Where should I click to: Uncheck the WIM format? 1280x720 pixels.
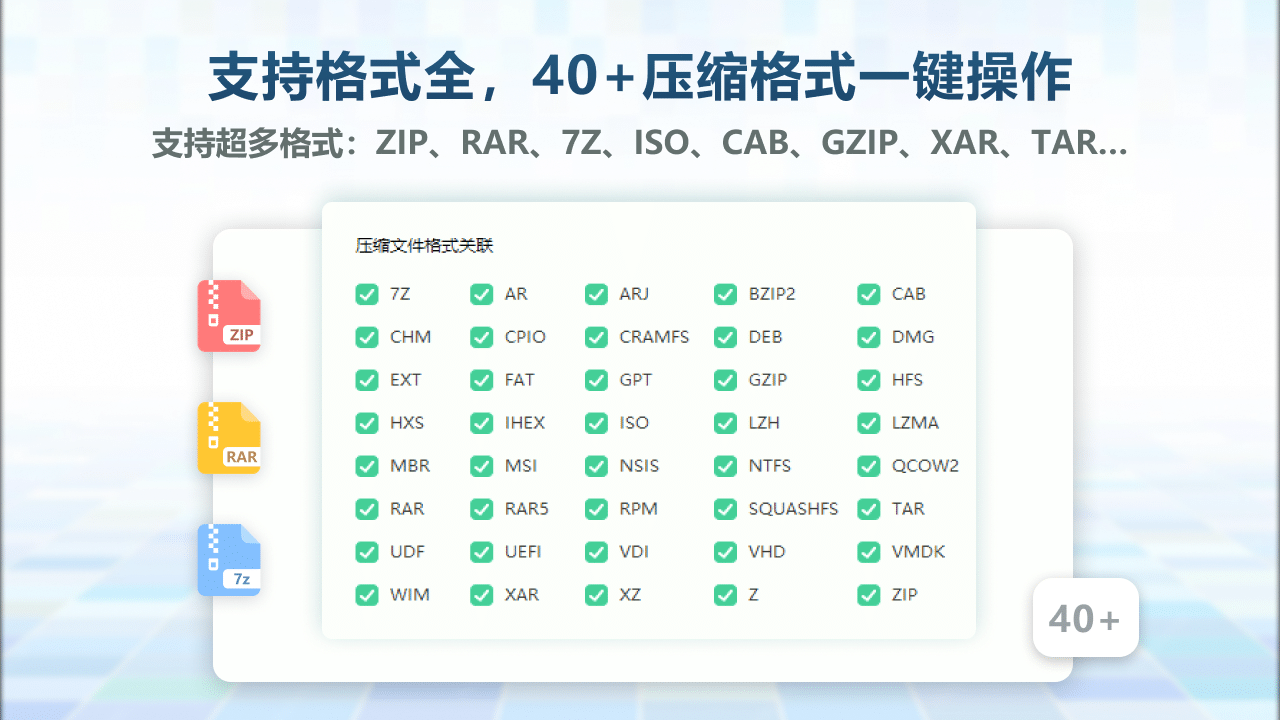pyautogui.click(x=367, y=595)
